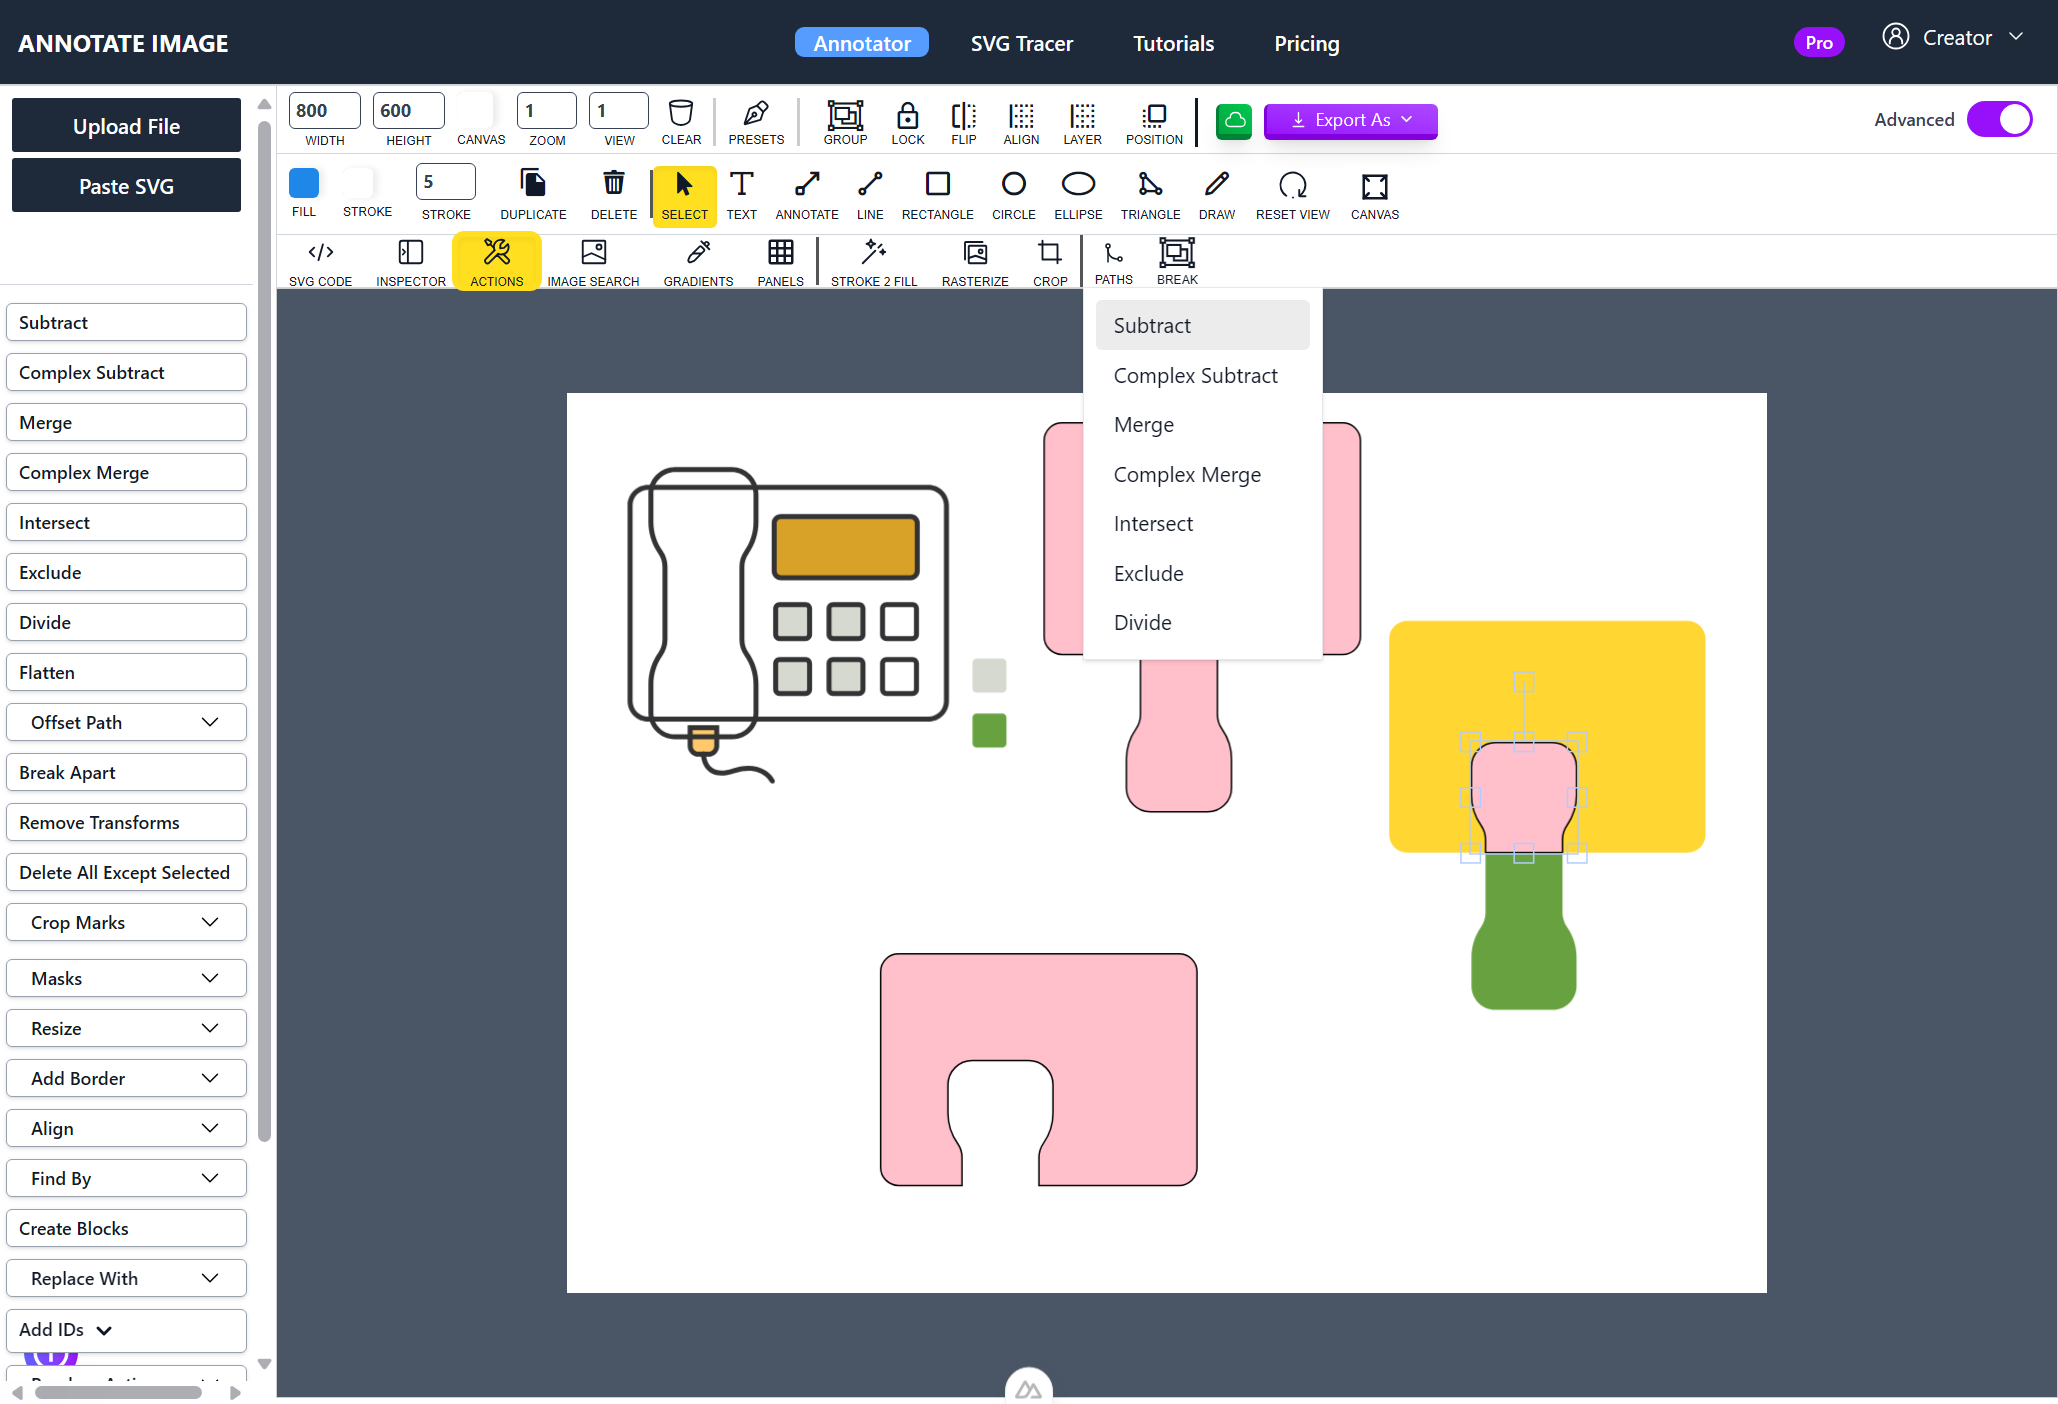The height and width of the screenshot is (1404, 2058).
Task: Click the sidebar Flatten button
Action: 126,672
